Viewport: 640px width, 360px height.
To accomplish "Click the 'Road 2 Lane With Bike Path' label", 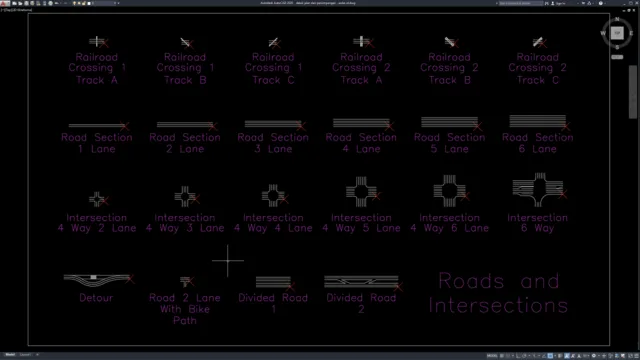I will pos(184,309).
